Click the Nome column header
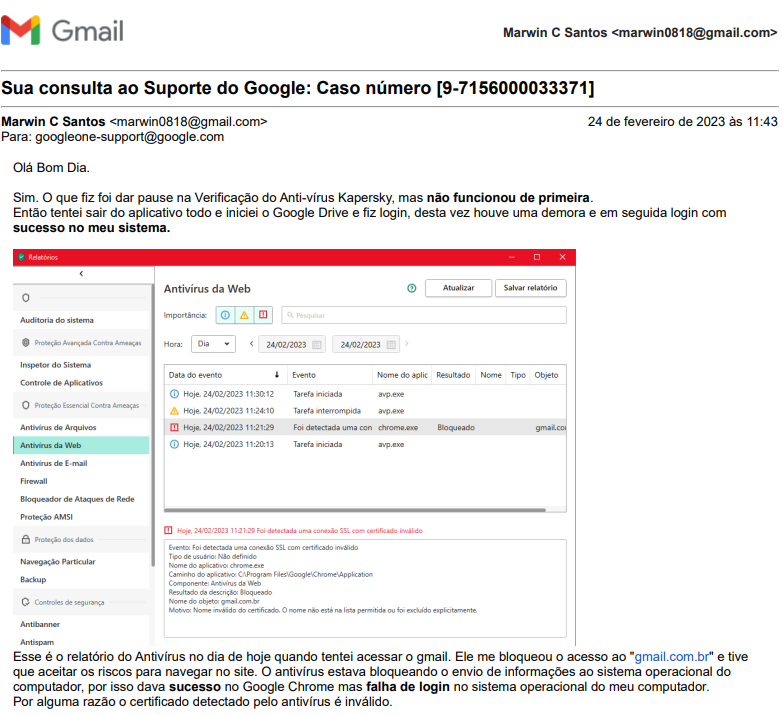 (491, 375)
